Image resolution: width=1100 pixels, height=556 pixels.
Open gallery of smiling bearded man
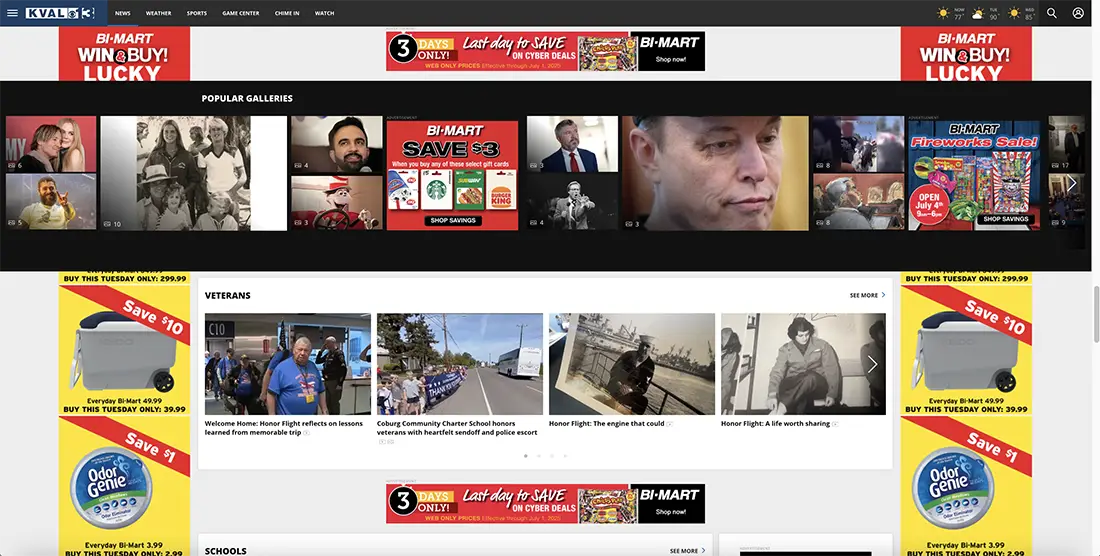pos(337,144)
